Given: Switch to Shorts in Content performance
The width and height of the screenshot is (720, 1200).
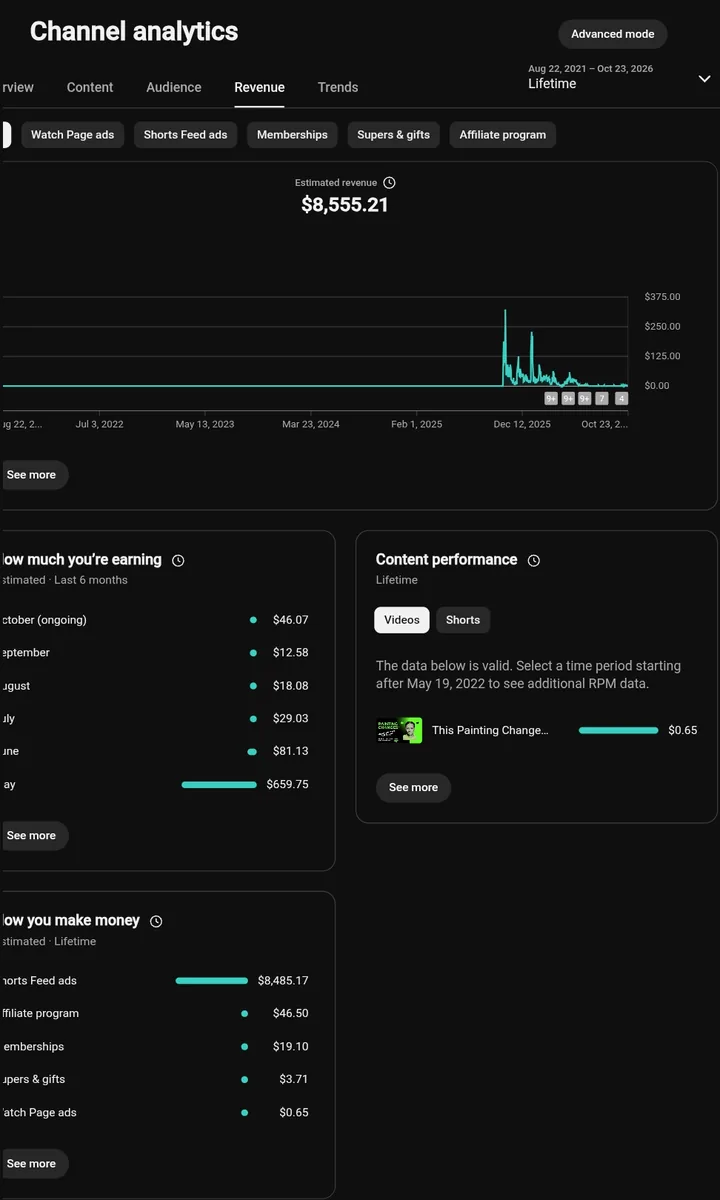Looking at the screenshot, I should tap(463, 620).
